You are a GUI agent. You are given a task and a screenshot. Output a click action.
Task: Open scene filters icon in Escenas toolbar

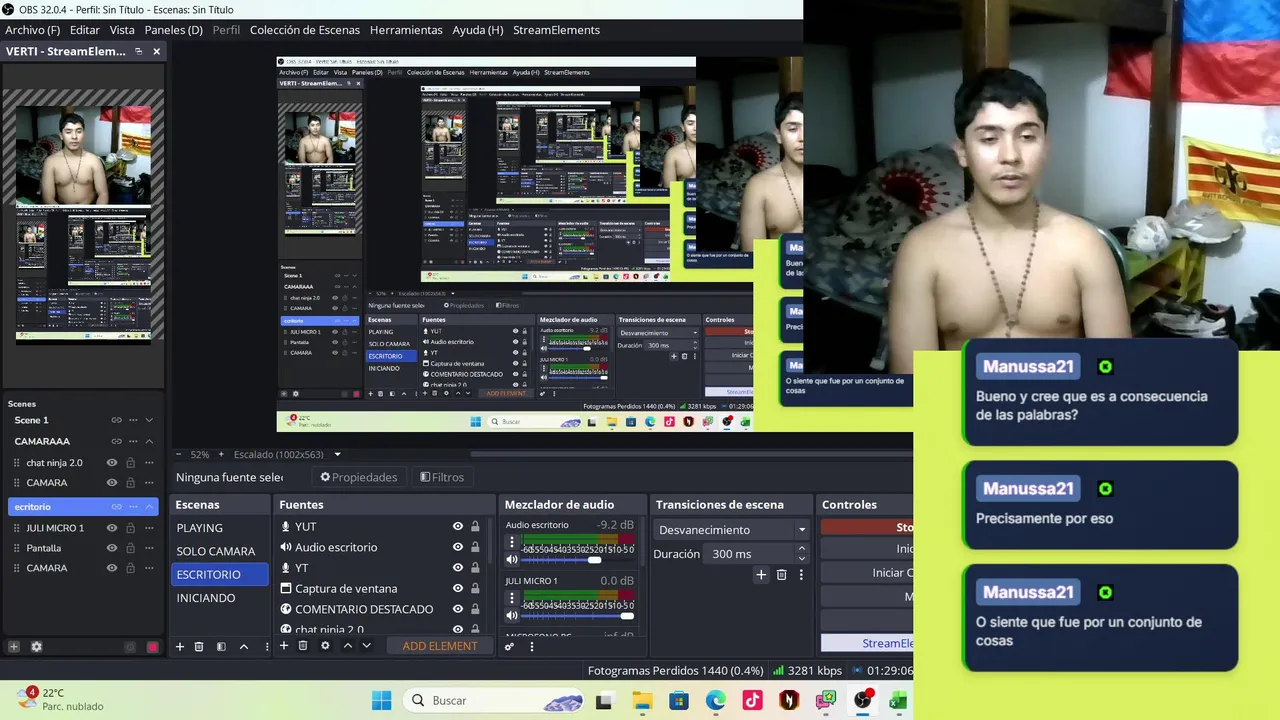221,647
